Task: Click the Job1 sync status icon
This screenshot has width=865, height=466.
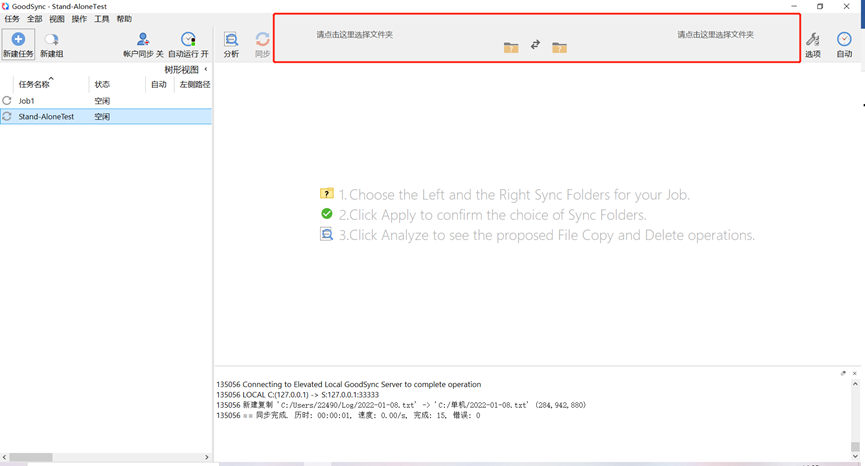Action: (7, 101)
